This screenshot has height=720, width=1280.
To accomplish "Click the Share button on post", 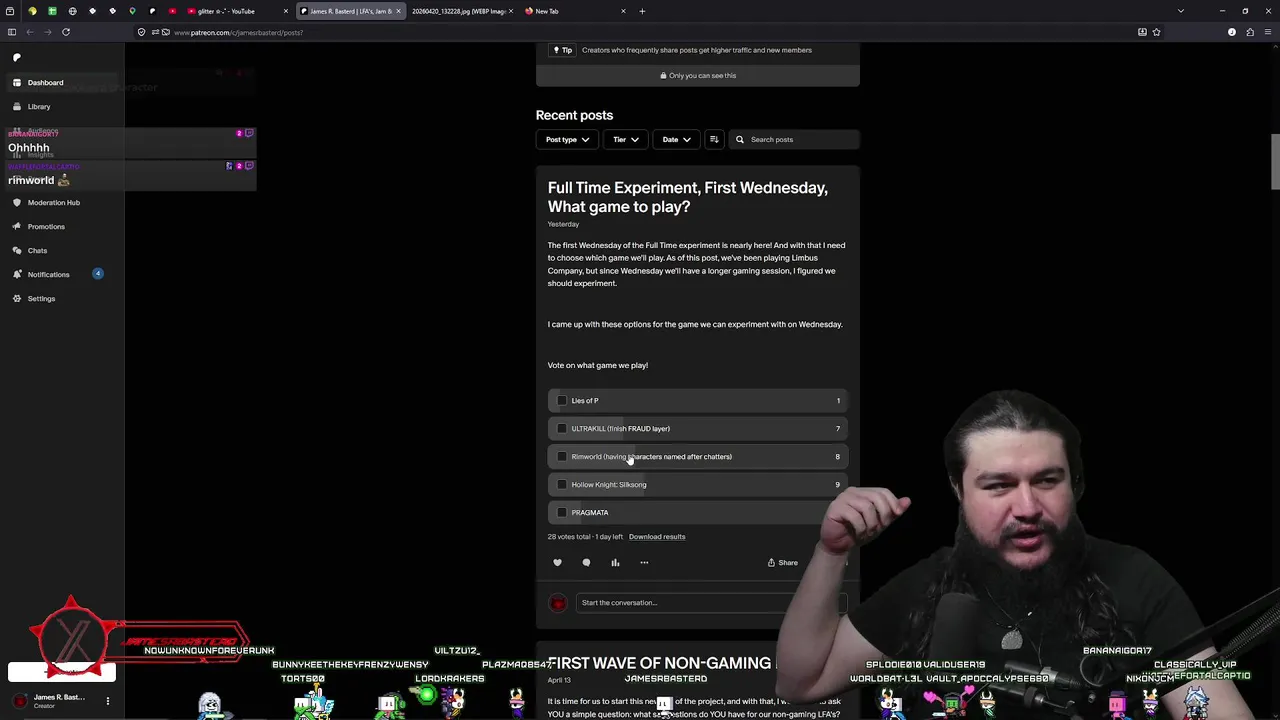I will [783, 563].
